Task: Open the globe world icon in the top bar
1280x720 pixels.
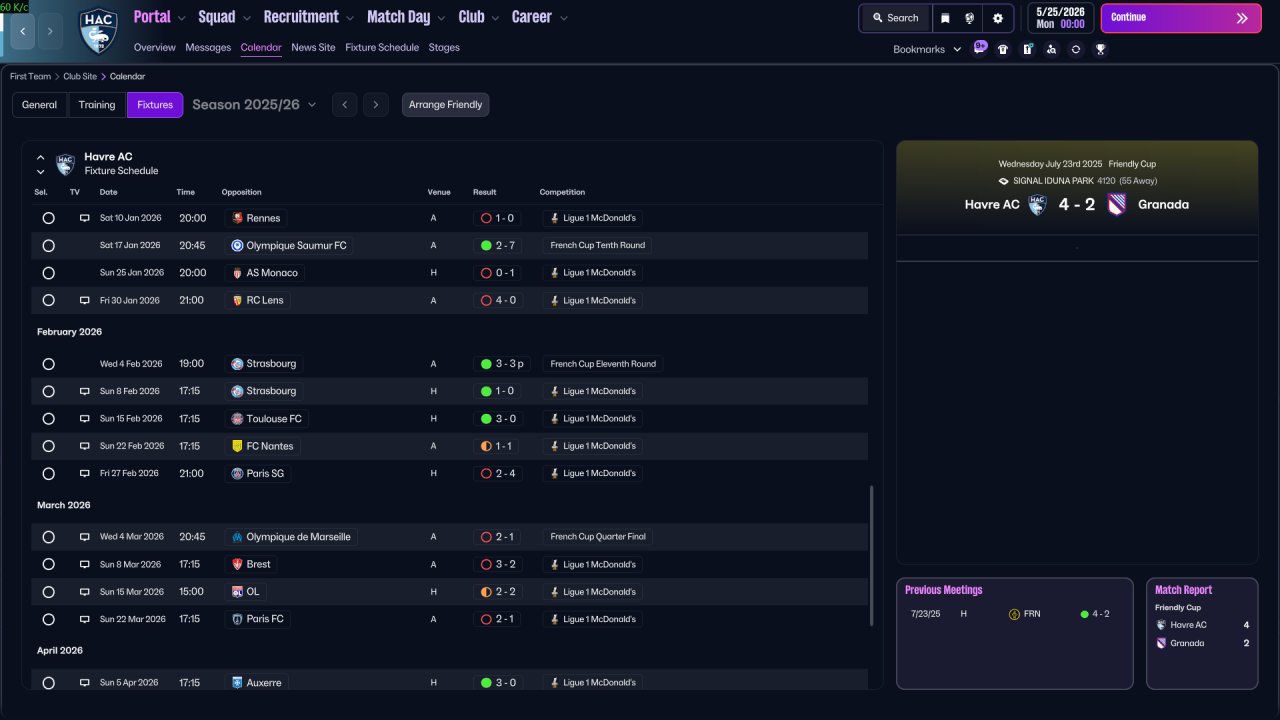Action: point(970,18)
